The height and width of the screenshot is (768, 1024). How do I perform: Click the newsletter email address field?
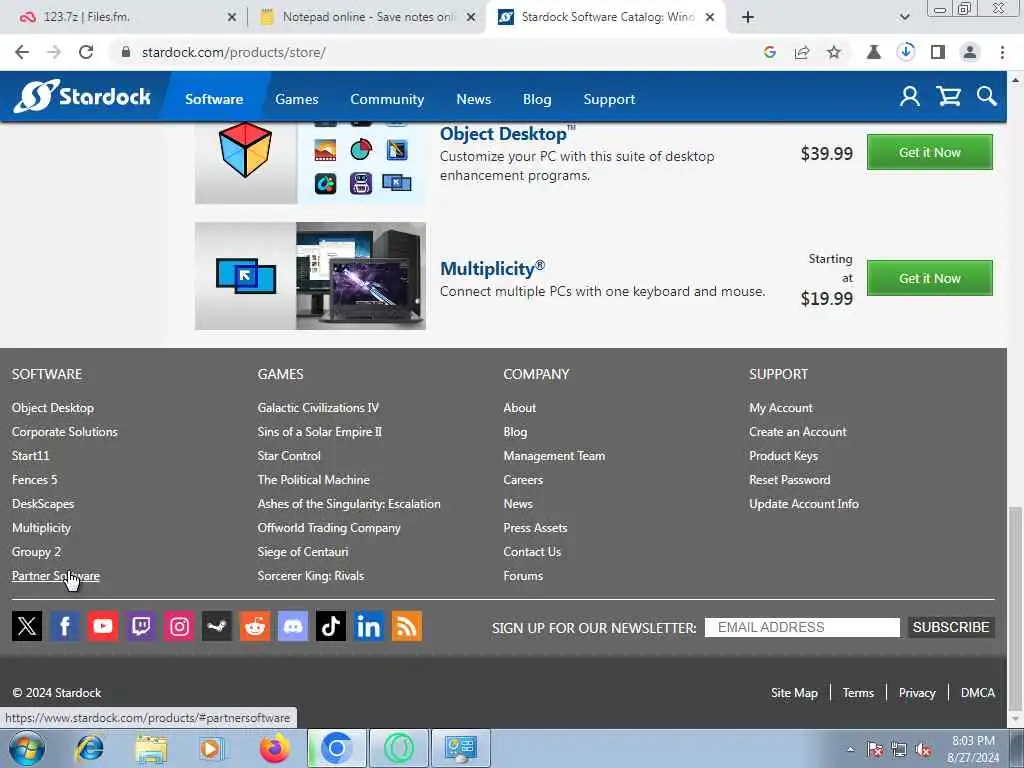point(802,627)
